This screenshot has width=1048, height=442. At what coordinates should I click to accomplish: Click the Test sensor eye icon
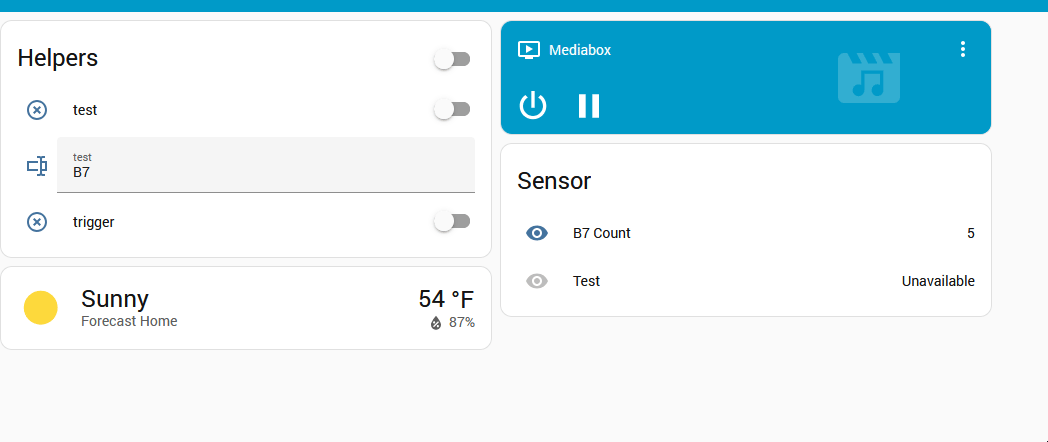[537, 281]
